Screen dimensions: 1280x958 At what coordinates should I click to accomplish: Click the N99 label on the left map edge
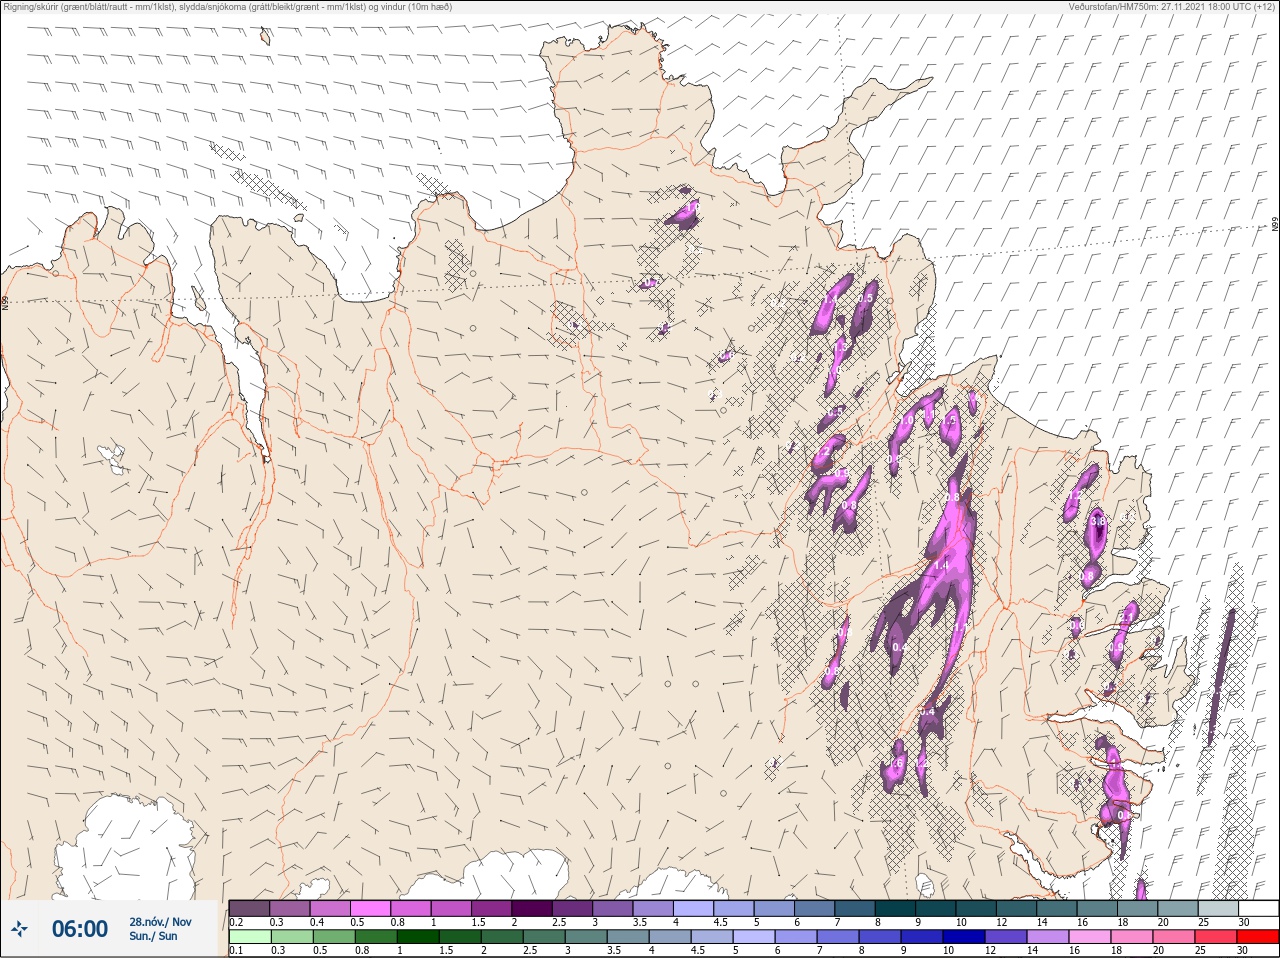(5, 301)
